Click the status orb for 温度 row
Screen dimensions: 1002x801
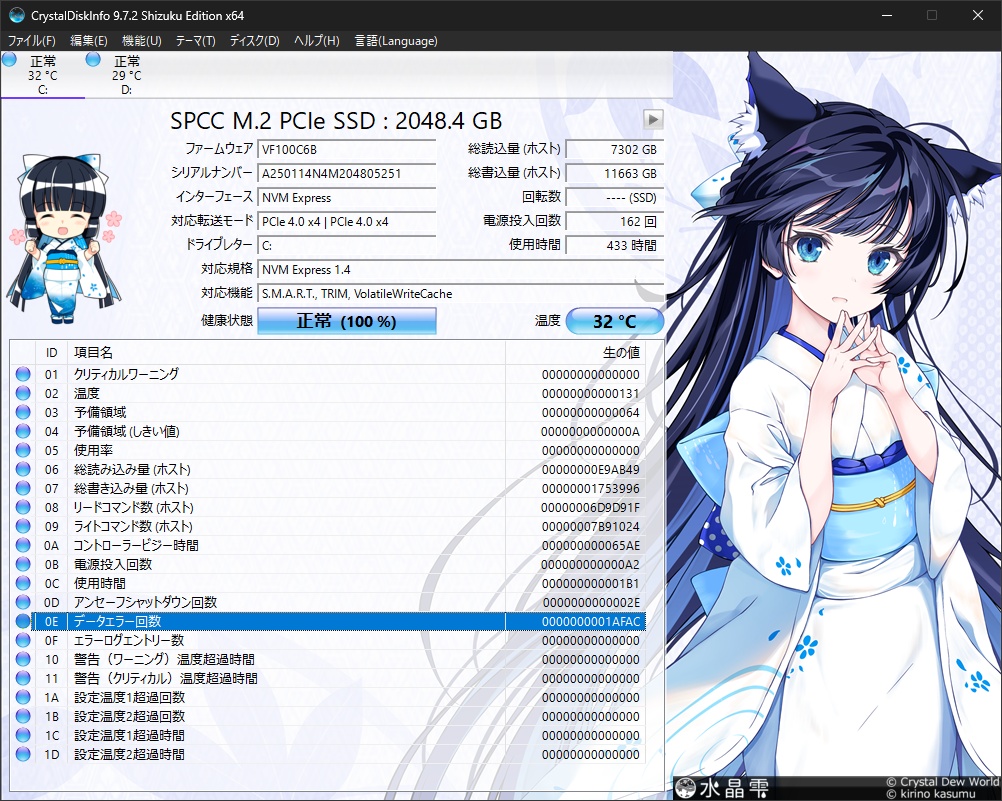coord(23,394)
